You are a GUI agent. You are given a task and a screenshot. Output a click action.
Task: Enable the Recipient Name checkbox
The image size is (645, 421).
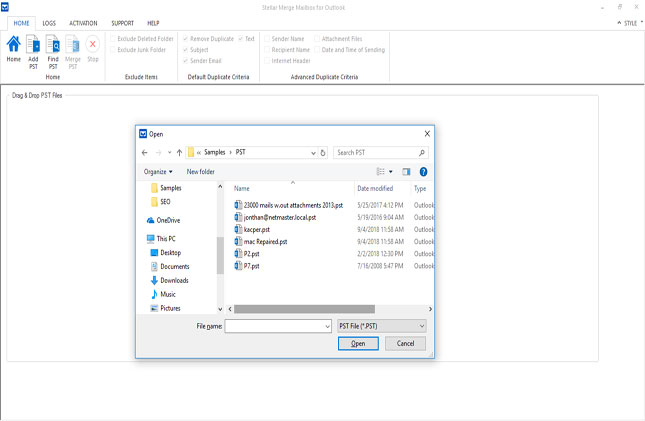coord(267,50)
